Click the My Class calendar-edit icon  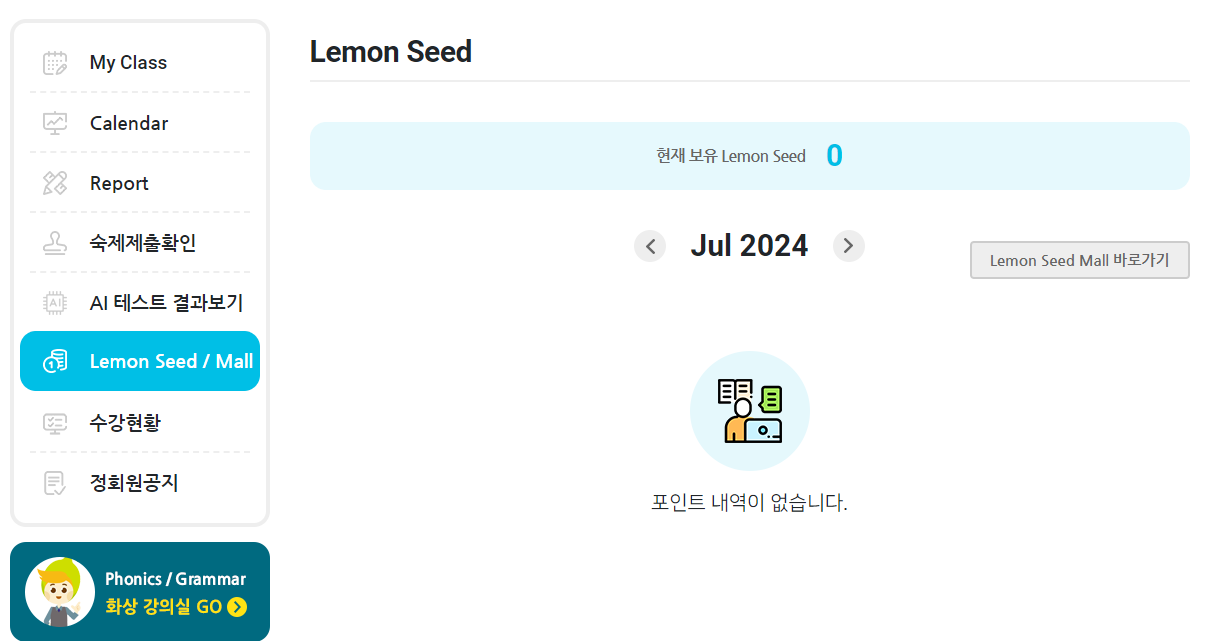coord(55,63)
